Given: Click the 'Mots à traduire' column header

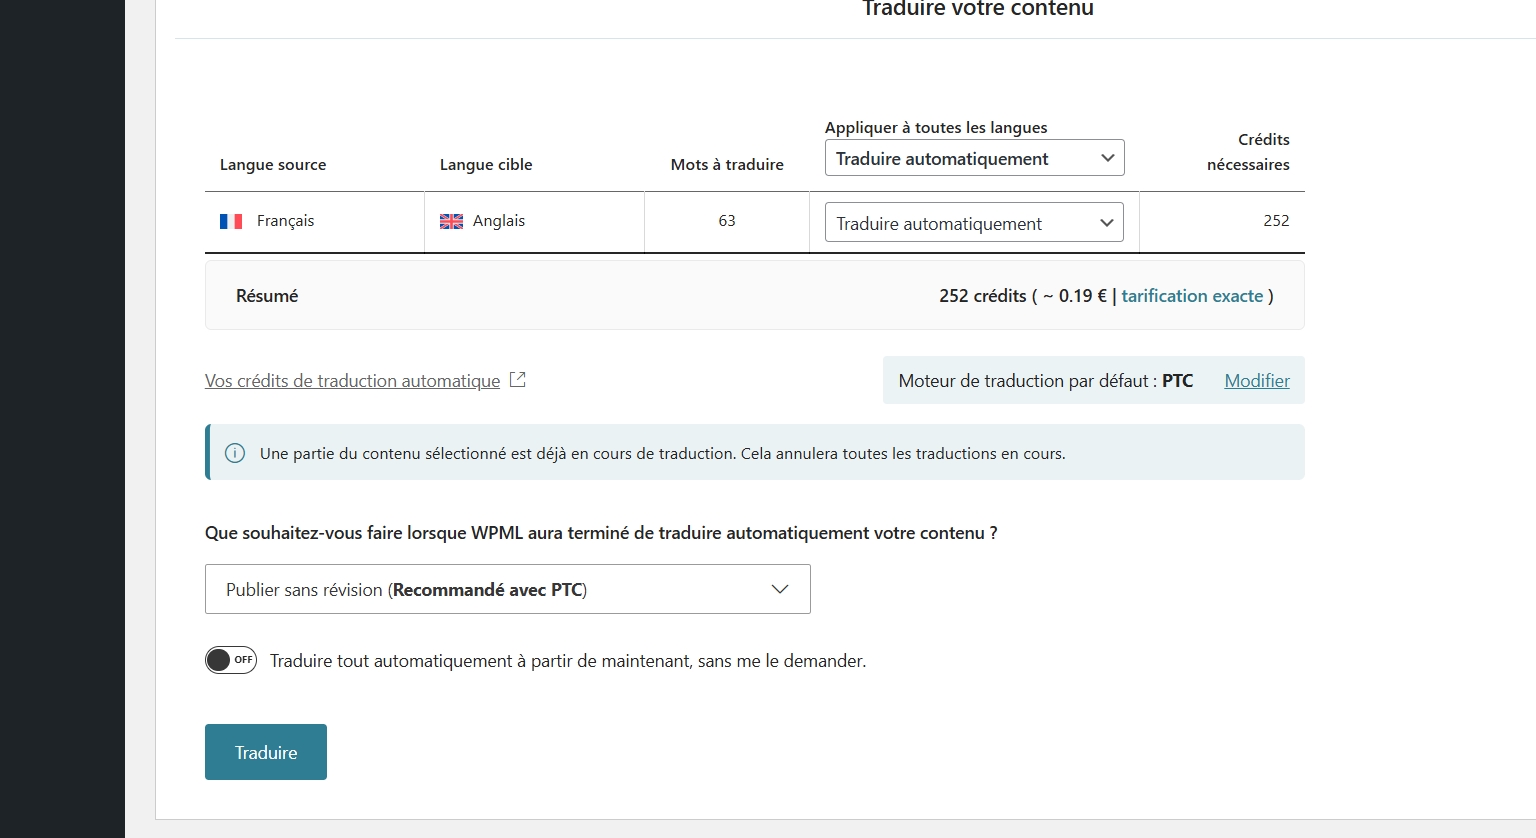Looking at the screenshot, I should 727,165.
